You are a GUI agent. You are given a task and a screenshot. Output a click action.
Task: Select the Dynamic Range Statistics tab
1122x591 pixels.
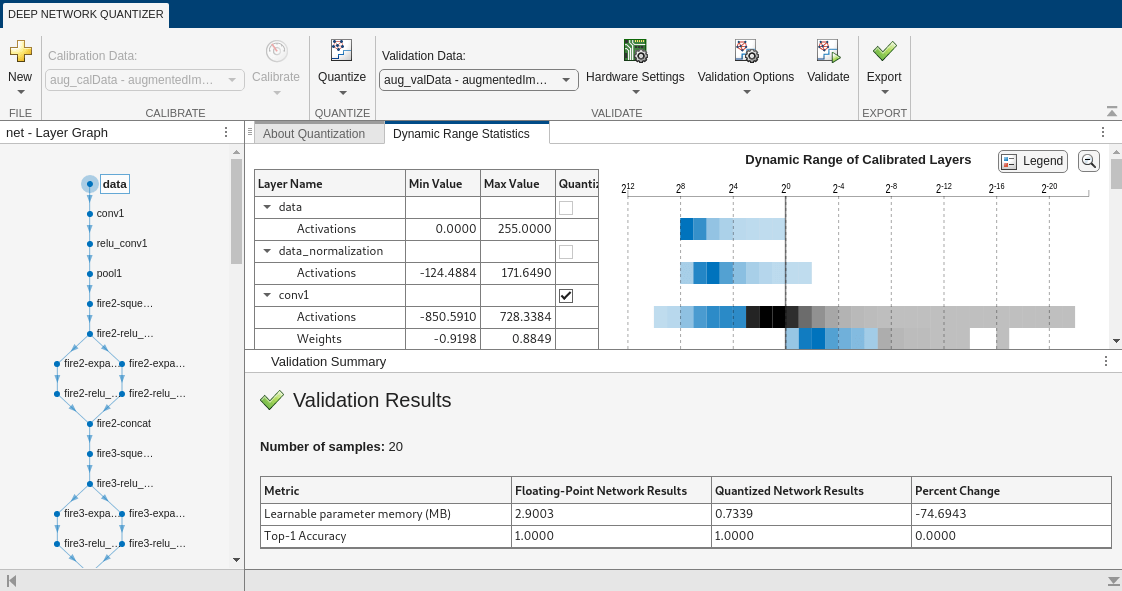(x=461, y=134)
